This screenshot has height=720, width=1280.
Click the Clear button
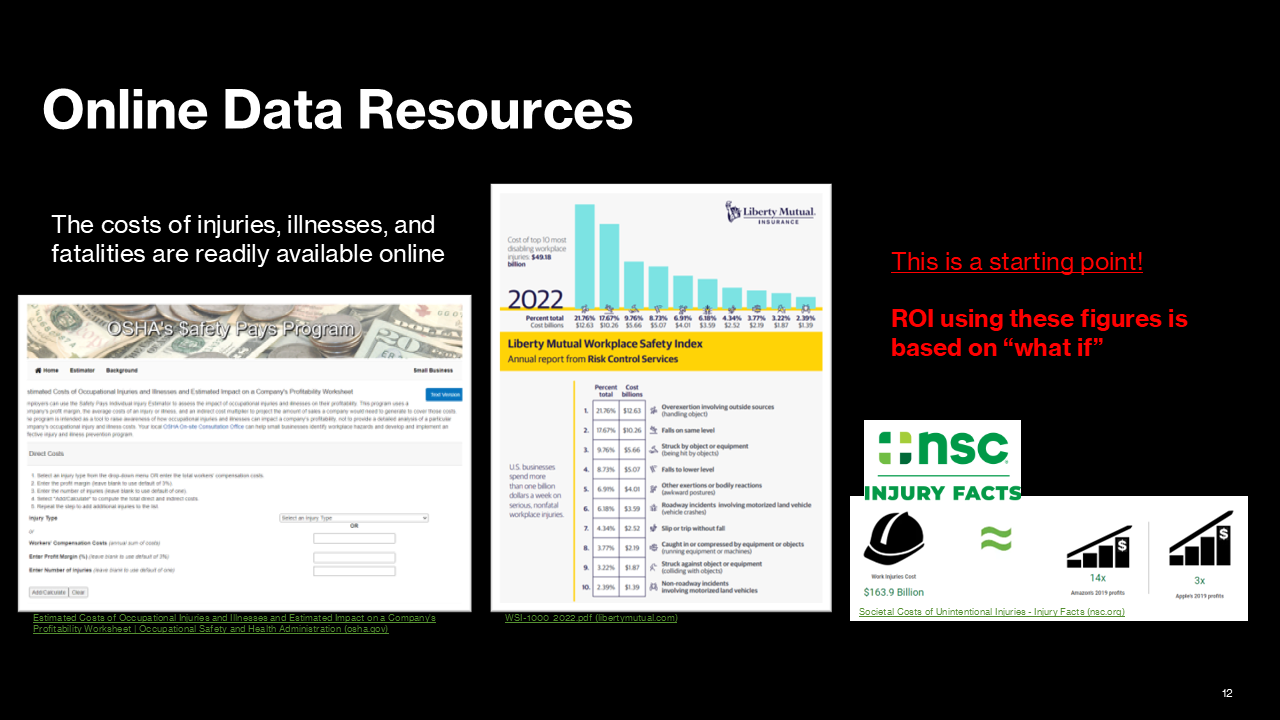[78, 592]
